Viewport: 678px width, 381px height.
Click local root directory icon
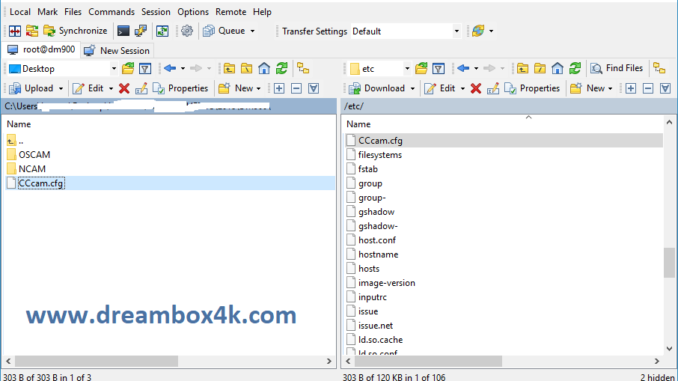246,68
